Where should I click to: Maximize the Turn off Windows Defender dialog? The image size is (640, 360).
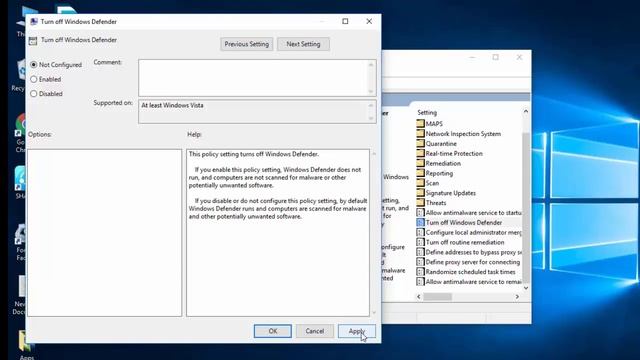[x=345, y=22]
